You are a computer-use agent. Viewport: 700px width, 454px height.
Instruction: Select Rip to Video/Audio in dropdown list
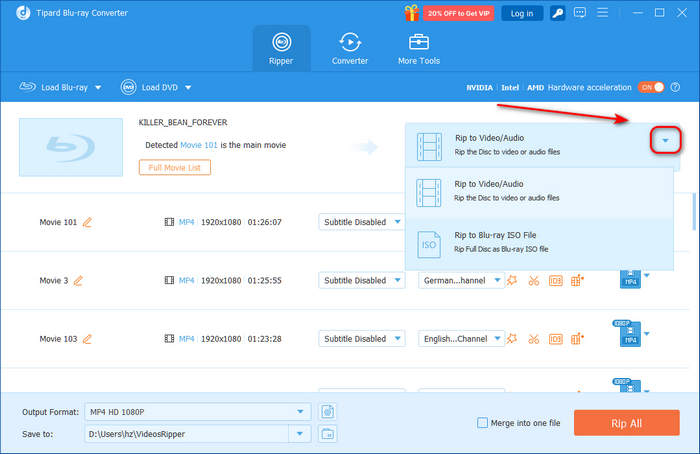(x=539, y=192)
